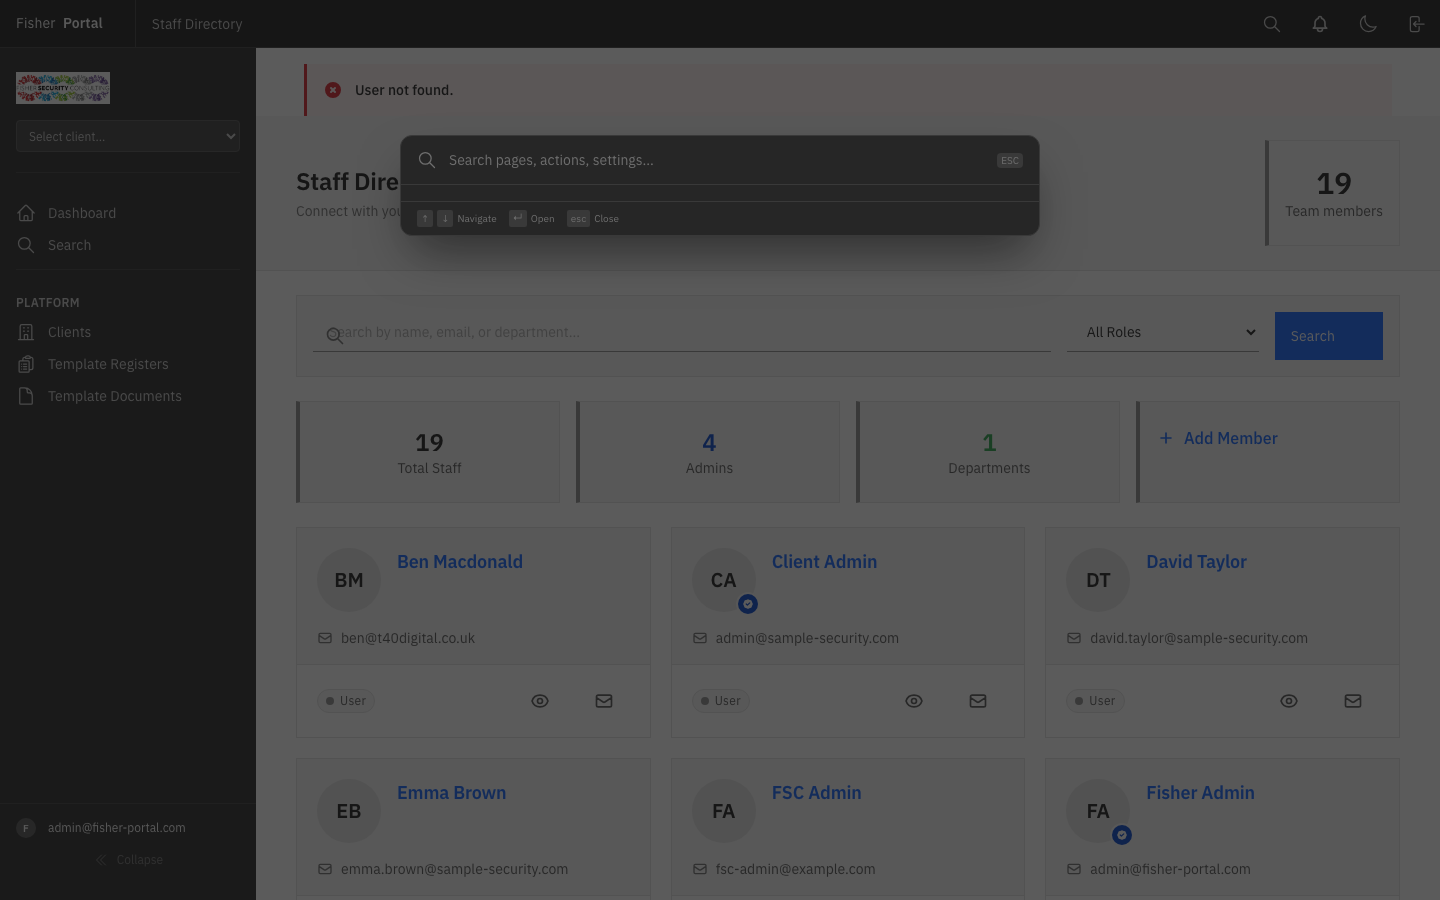Open the Select client dropdown
Viewport: 1440px width, 900px height.
point(128,136)
